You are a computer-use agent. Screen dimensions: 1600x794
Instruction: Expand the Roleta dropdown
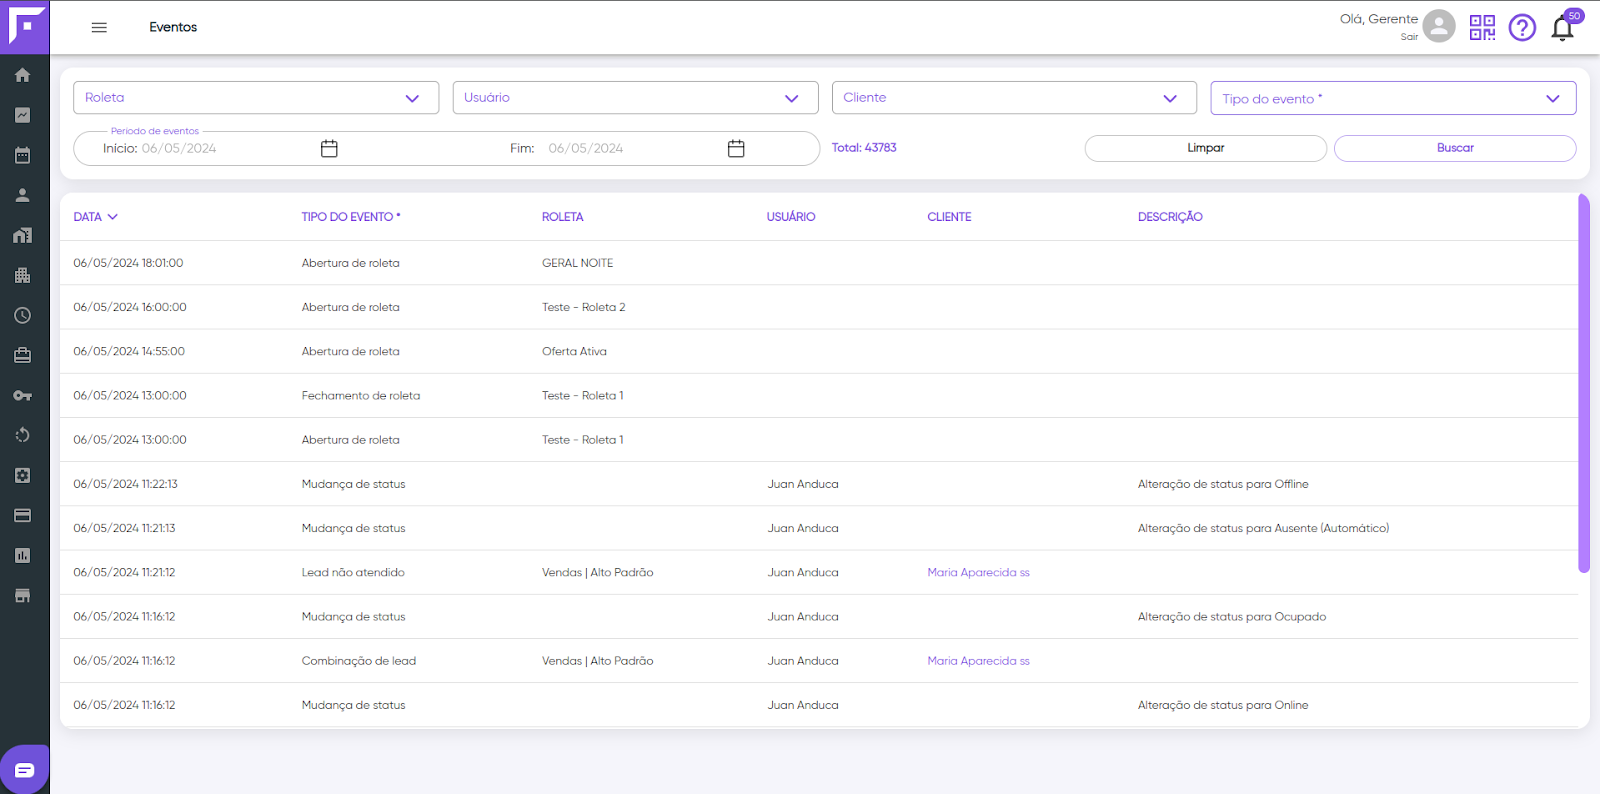256,97
